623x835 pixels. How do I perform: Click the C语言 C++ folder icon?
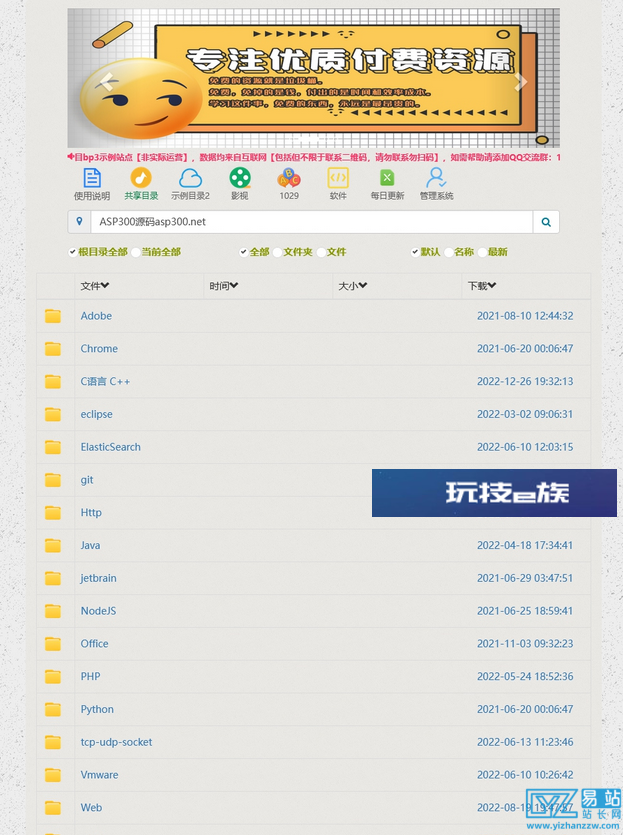[x=53, y=382]
